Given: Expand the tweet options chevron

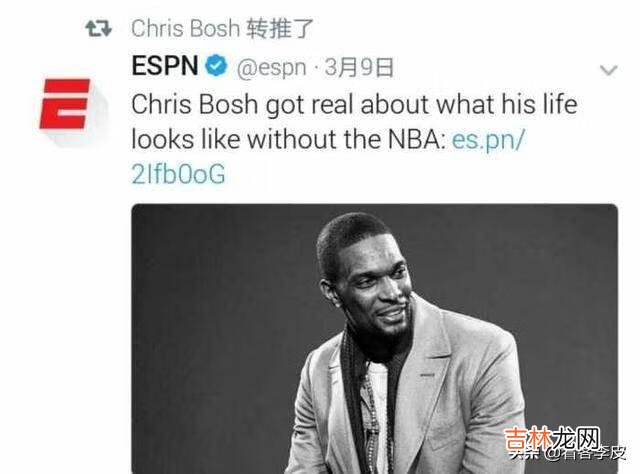Looking at the screenshot, I should coord(609,70).
